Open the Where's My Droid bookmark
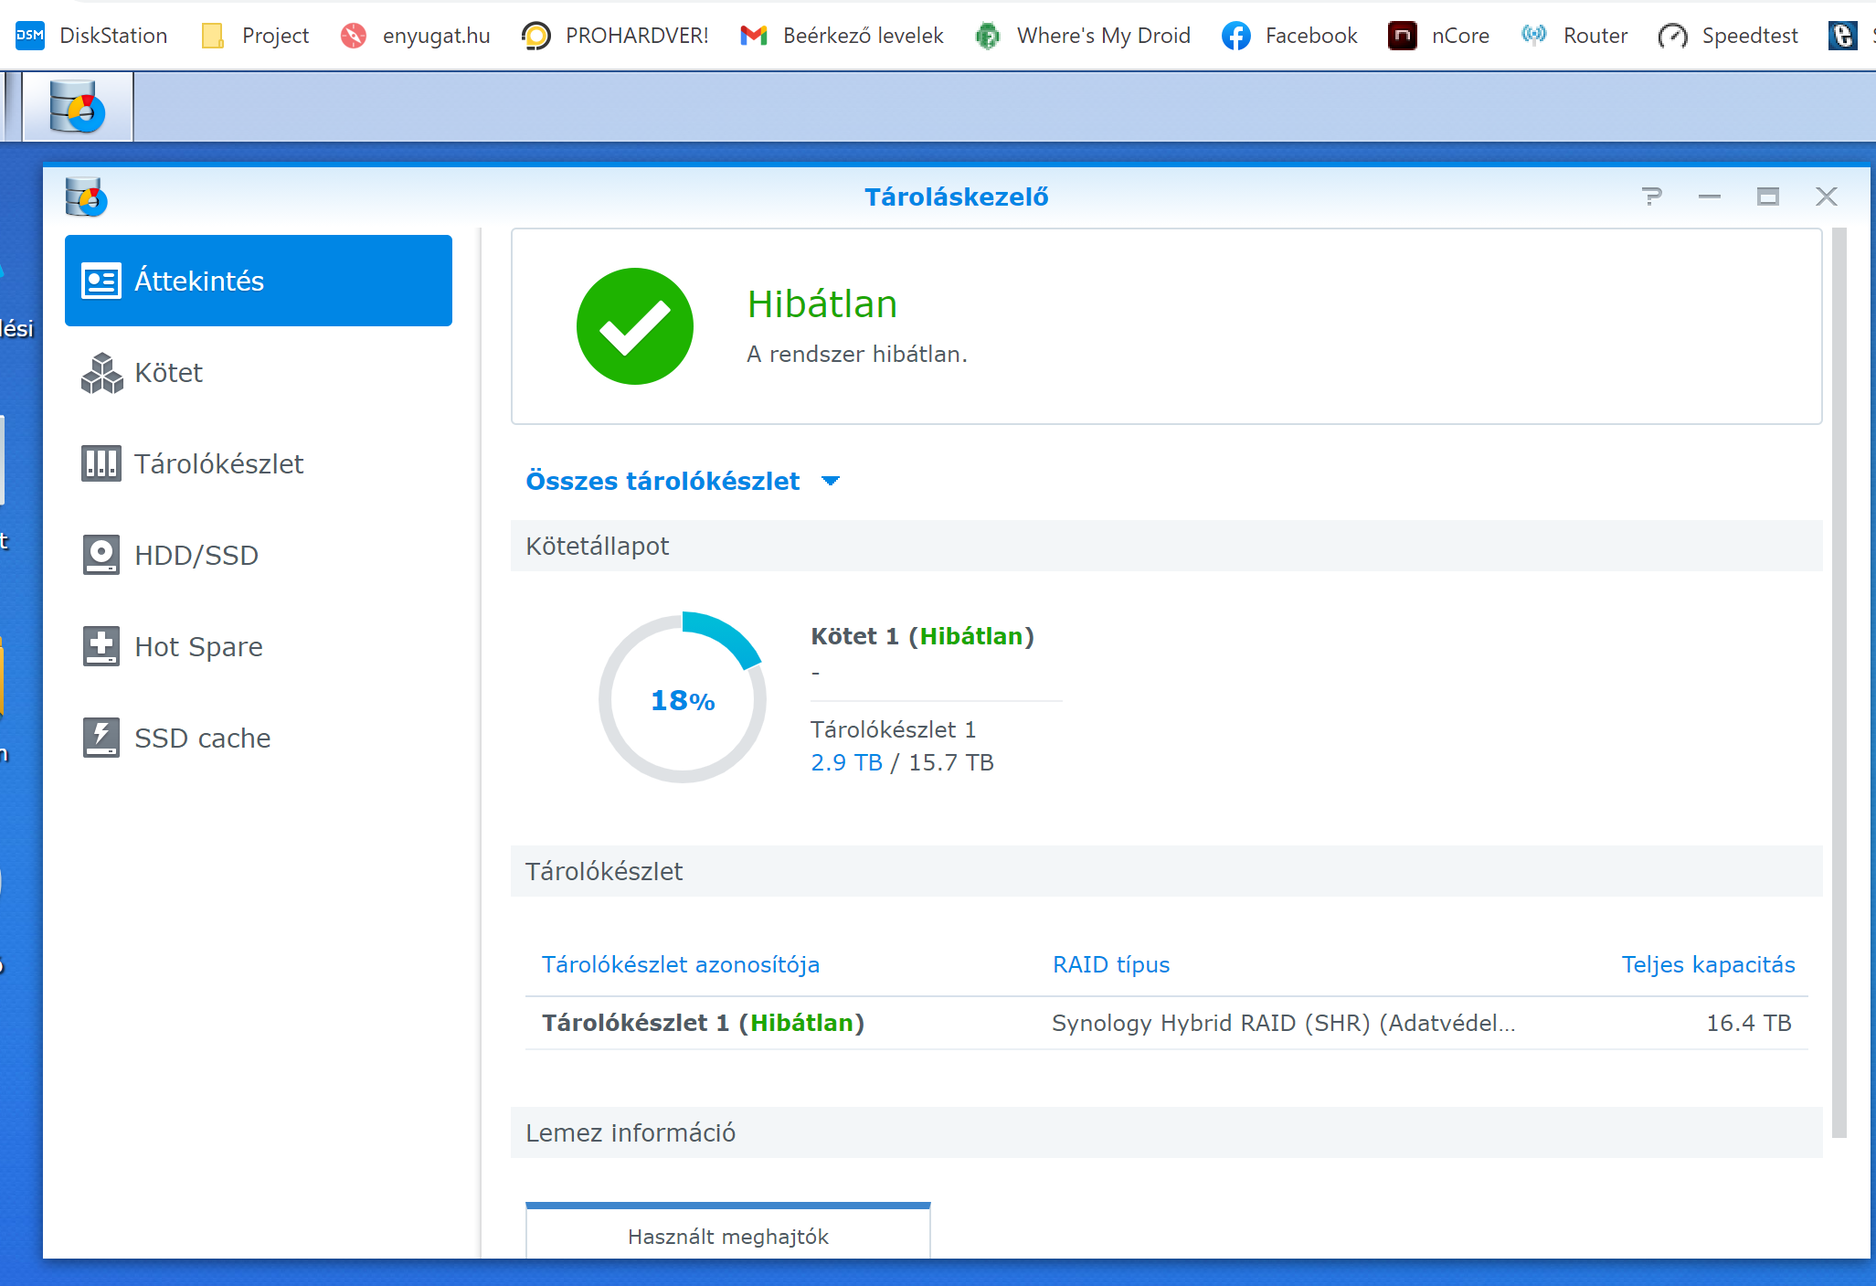Viewport: 1876px width, 1286px height. (x=1083, y=36)
